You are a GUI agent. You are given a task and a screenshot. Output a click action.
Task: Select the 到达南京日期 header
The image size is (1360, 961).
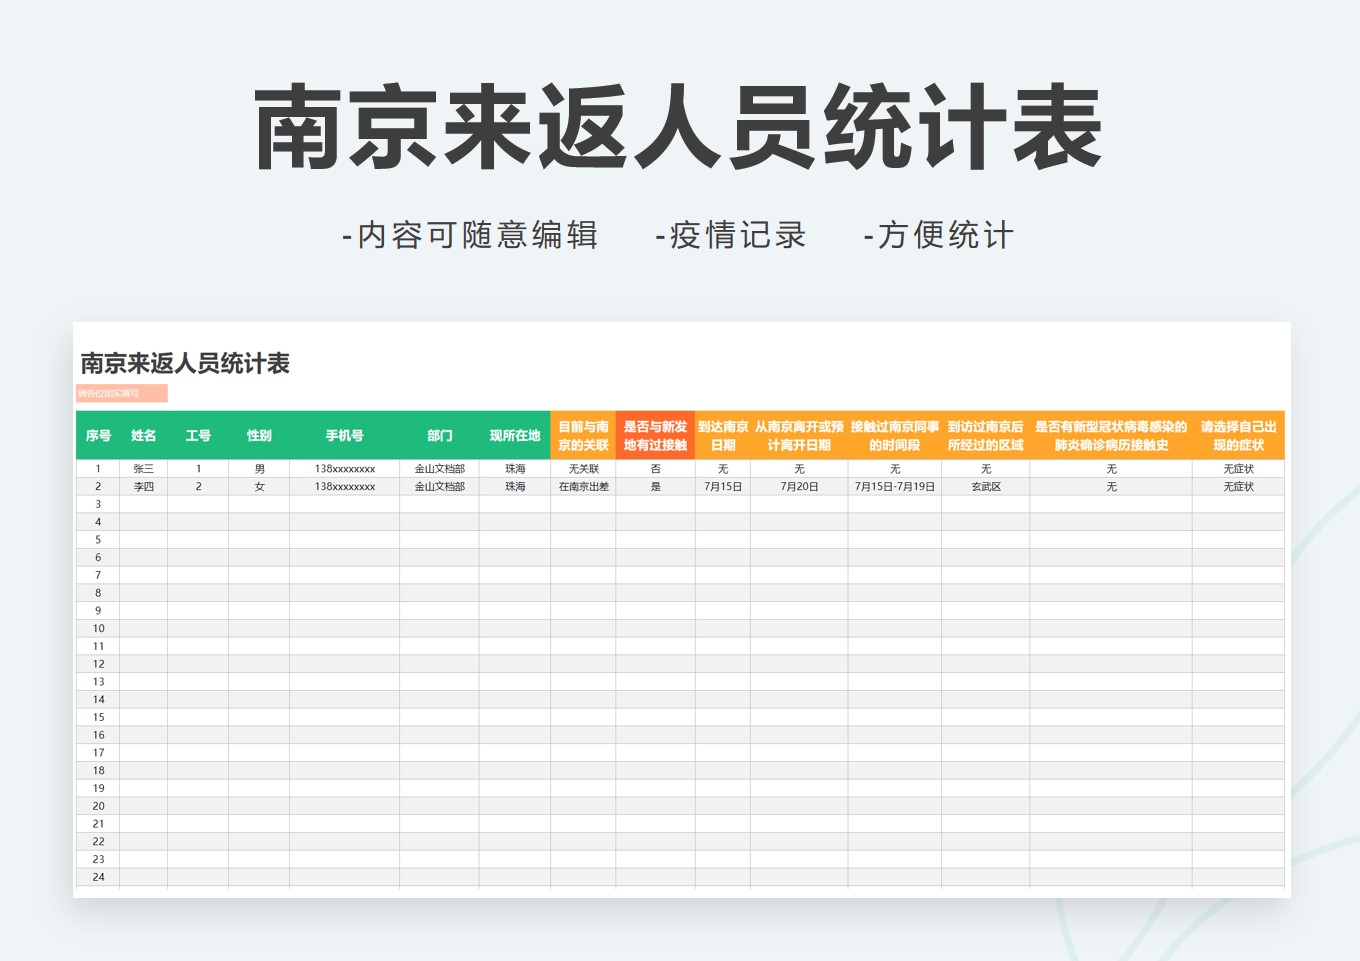click(723, 435)
